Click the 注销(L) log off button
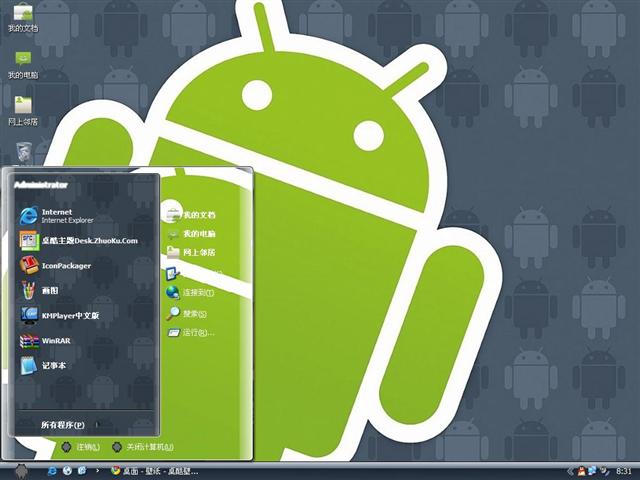 [x=81, y=447]
